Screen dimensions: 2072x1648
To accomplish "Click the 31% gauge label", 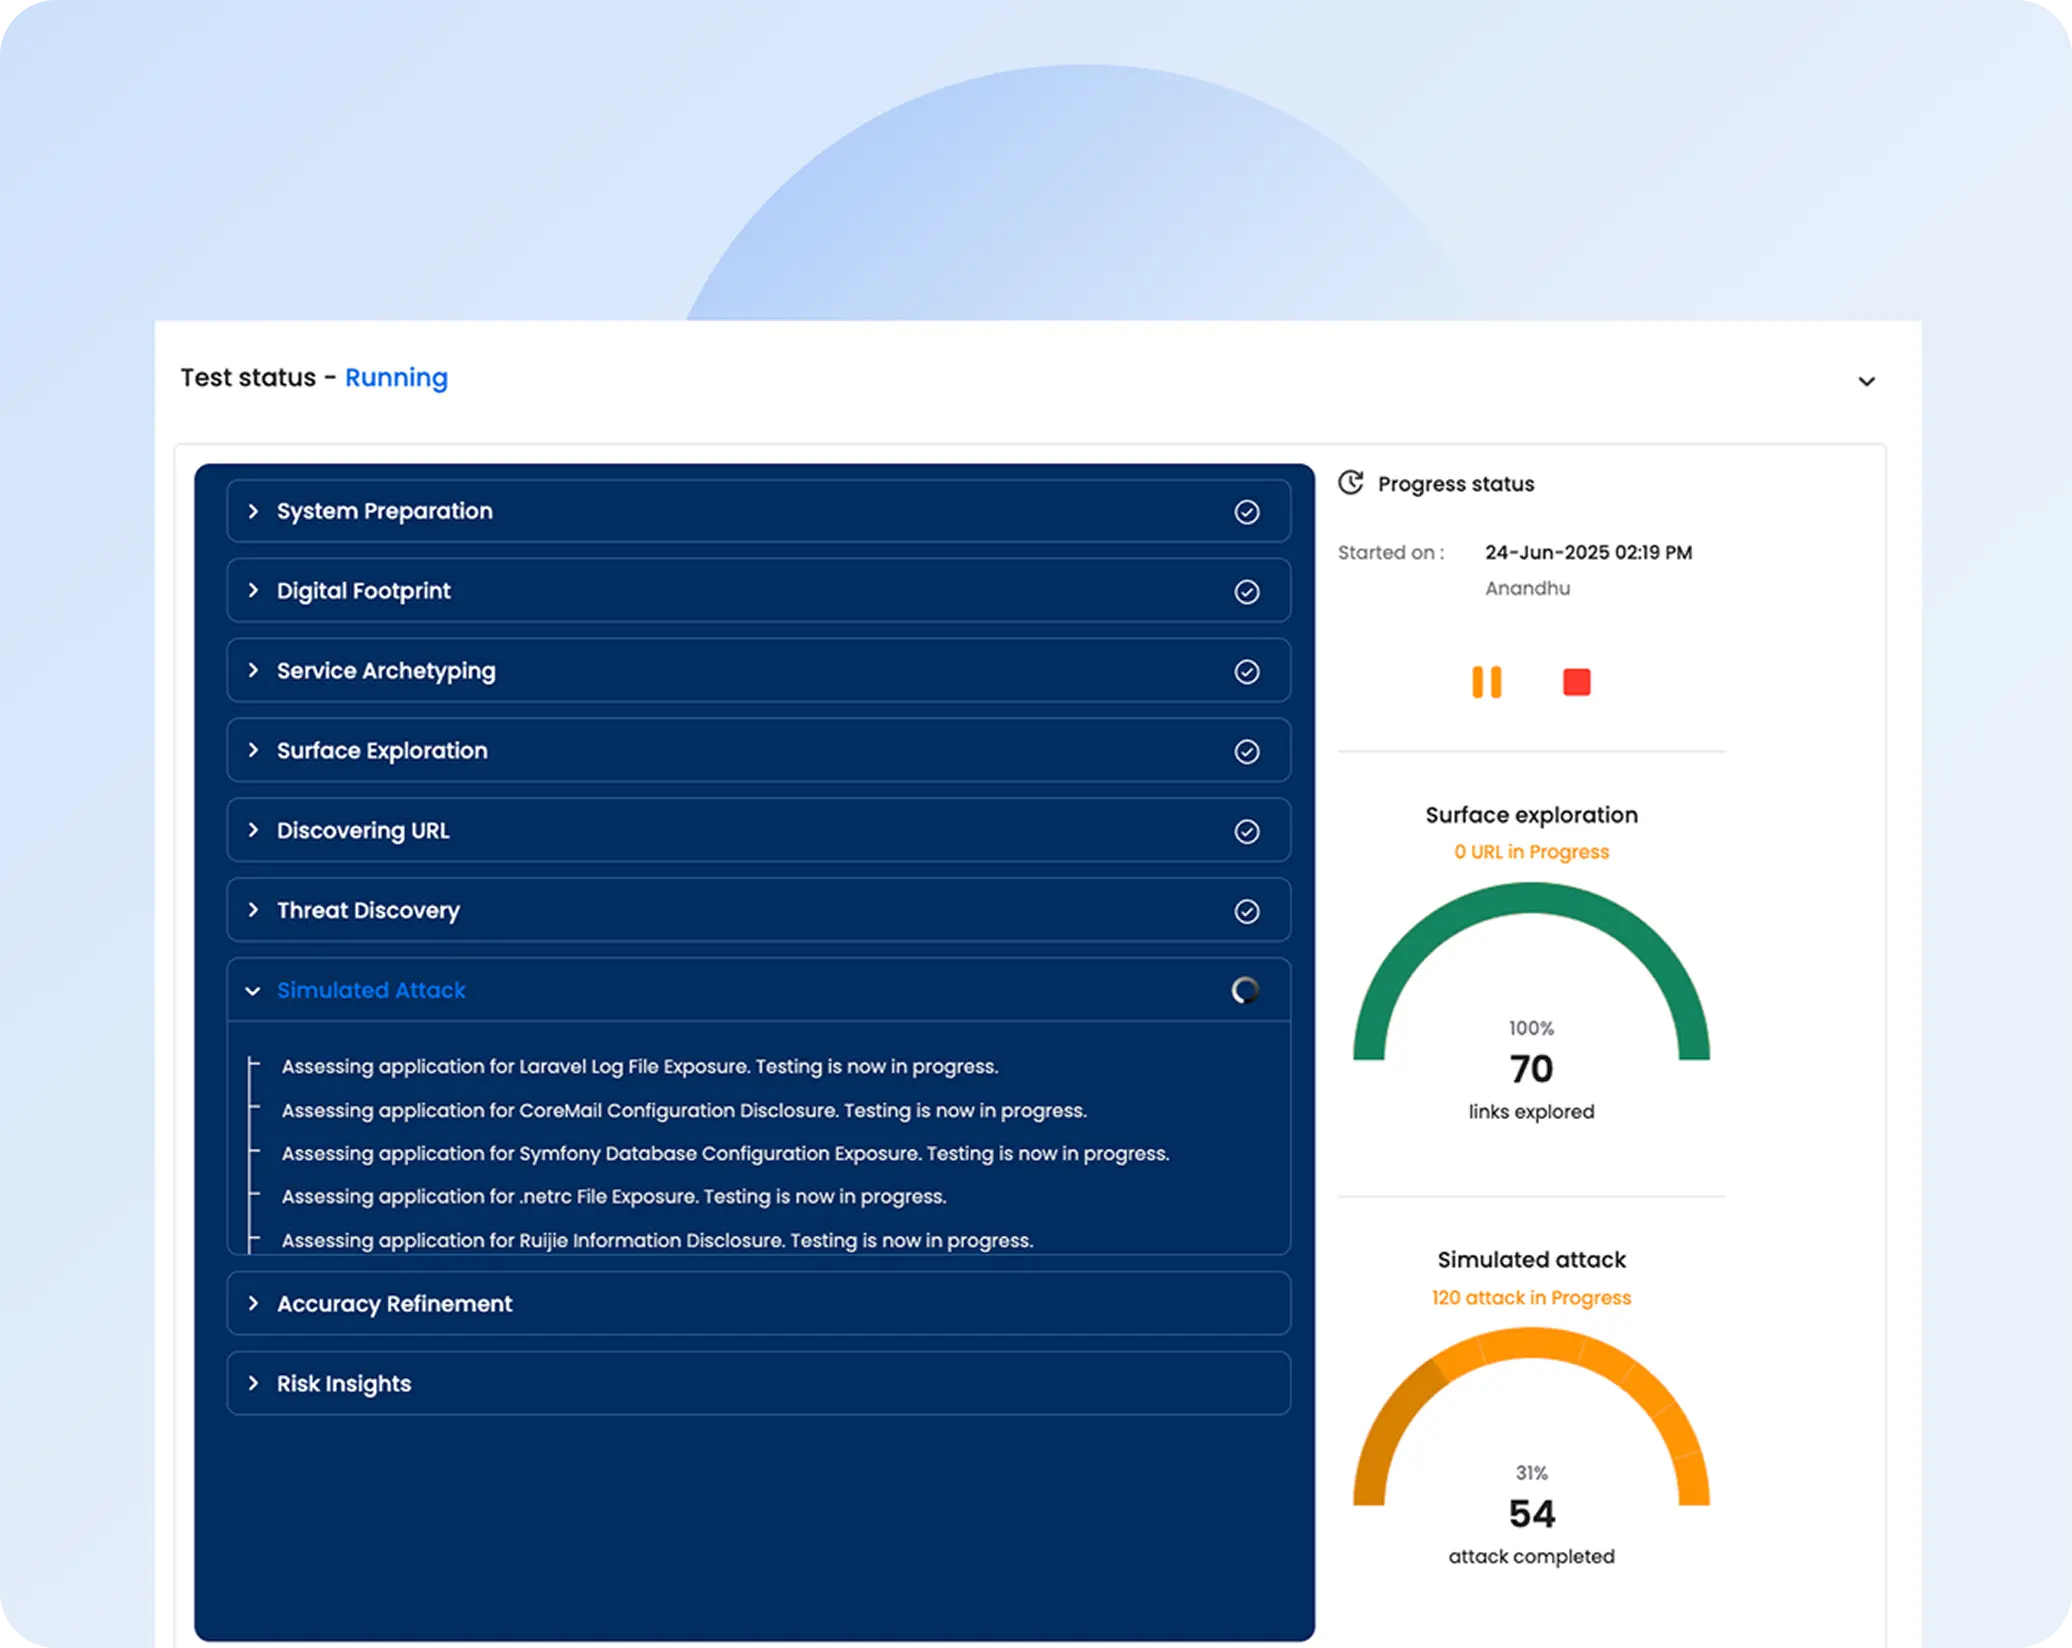I will coord(1531,1473).
